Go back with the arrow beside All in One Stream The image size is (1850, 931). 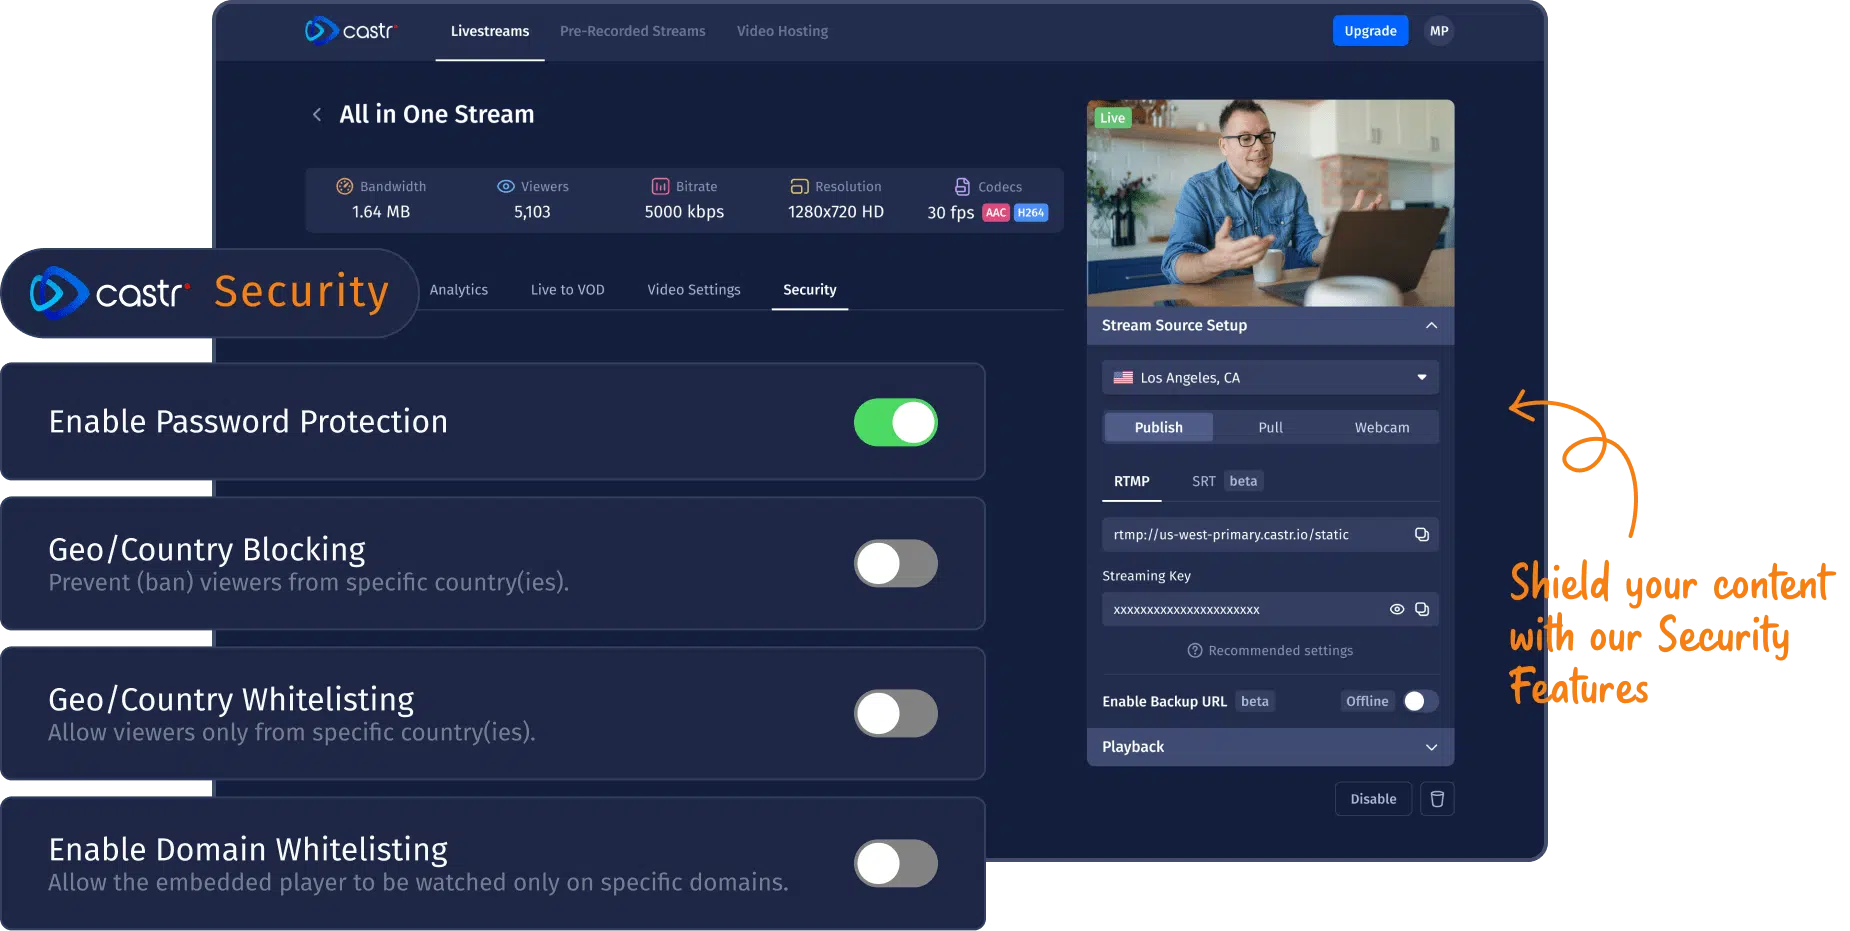click(x=317, y=115)
